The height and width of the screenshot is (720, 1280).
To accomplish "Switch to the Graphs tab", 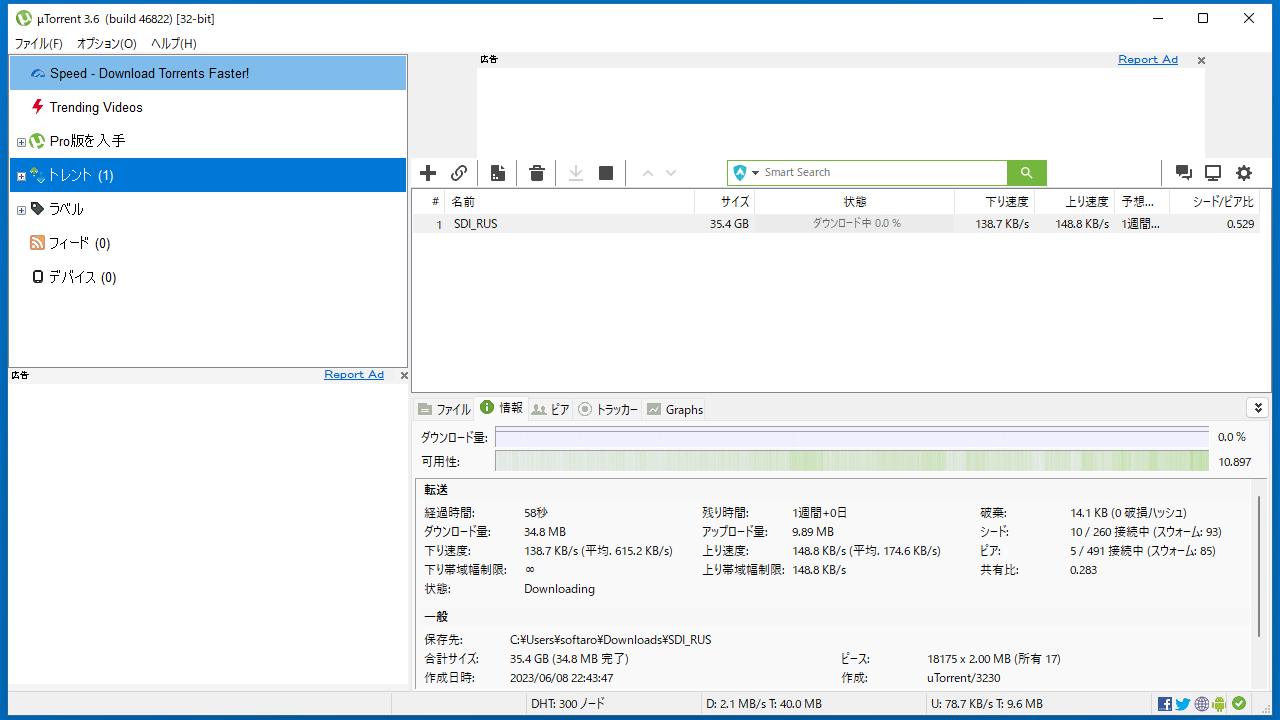I will [675, 409].
